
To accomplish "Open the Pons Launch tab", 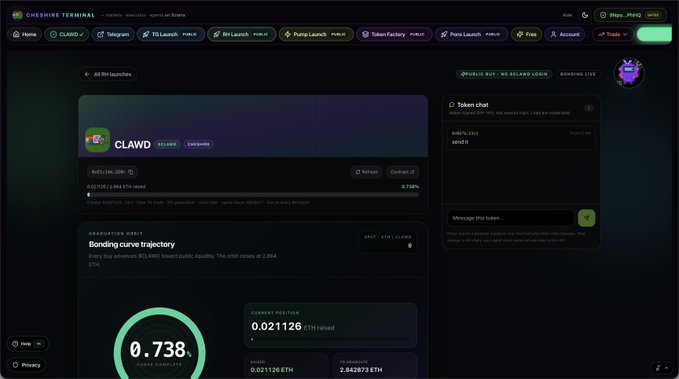I will [x=471, y=34].
